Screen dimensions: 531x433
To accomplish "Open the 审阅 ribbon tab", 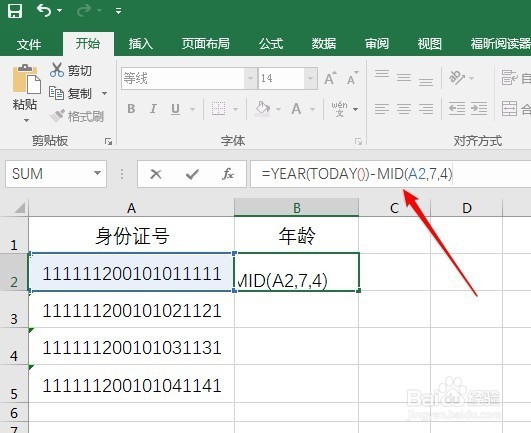I will 377,43.
